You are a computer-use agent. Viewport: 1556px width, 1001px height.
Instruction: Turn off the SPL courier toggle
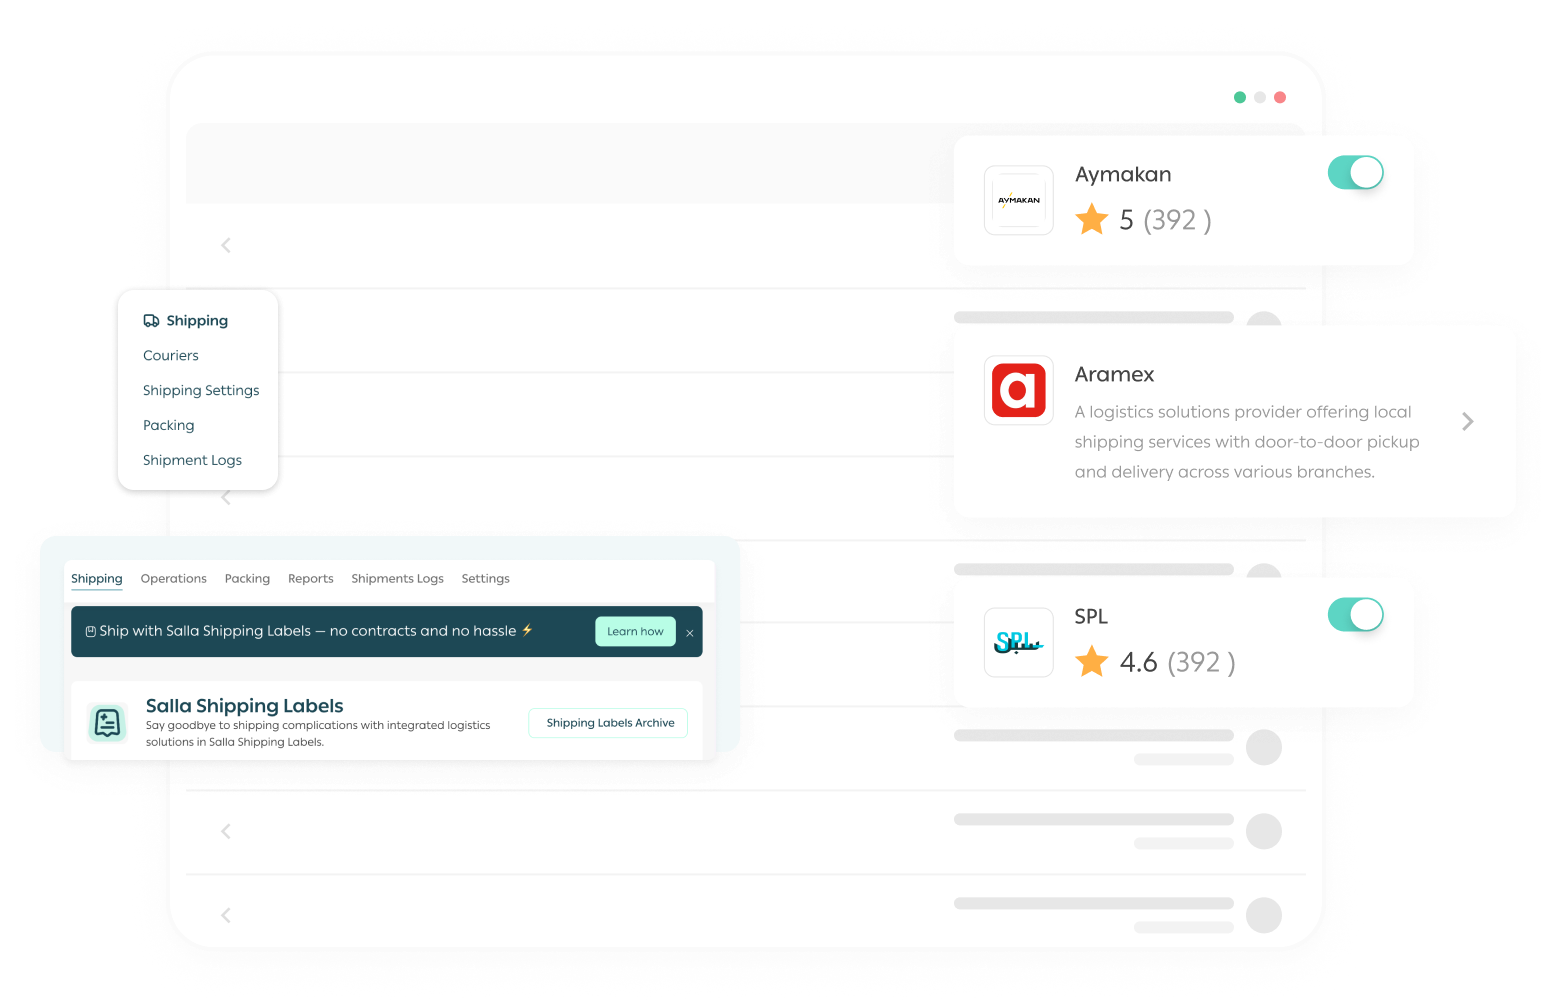point(1355,615)
